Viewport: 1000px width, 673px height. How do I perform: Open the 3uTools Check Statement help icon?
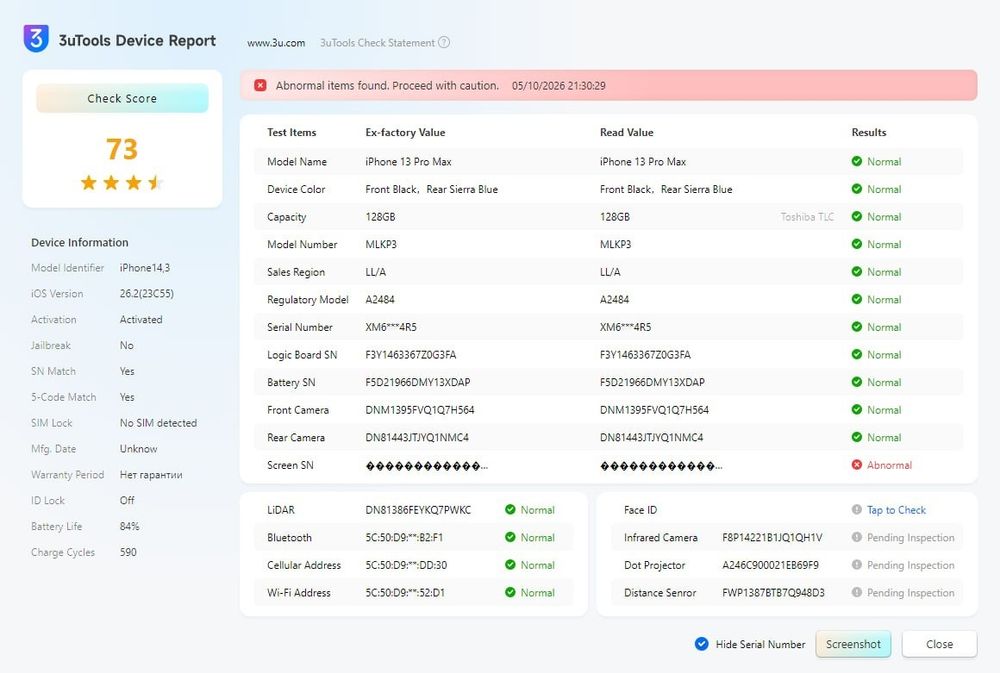coord(444,43)
